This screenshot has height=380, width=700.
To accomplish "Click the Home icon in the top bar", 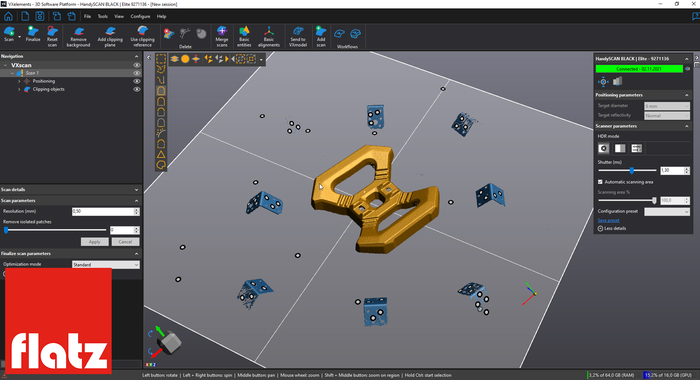I will click(8, 17).
